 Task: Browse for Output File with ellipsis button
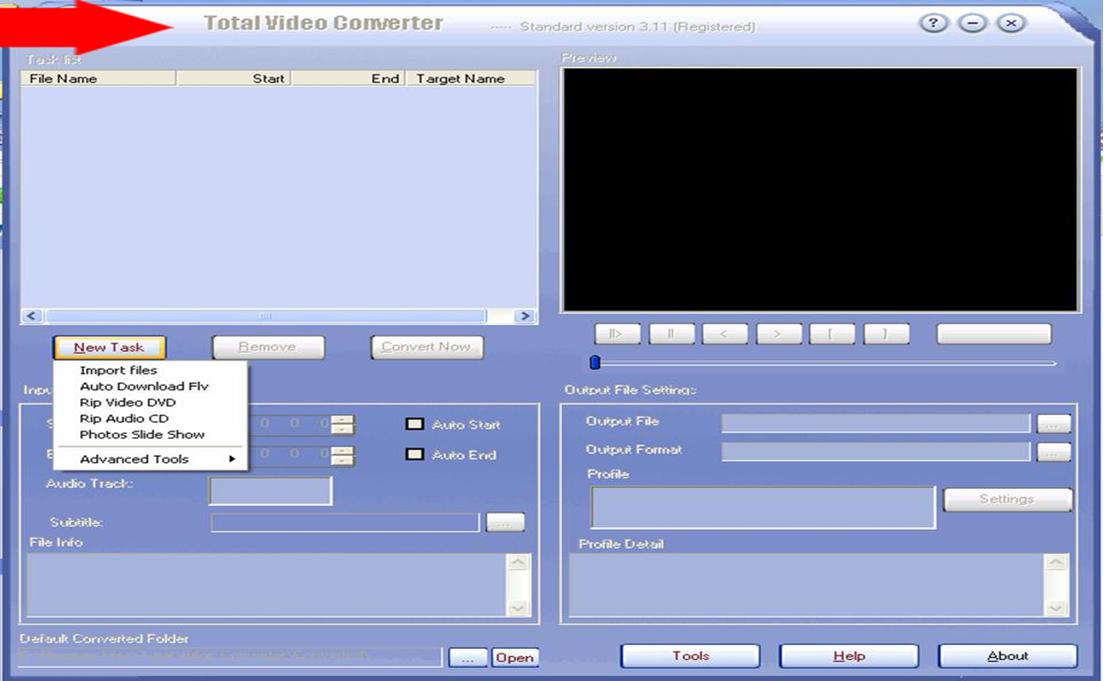(x=1053, y=424)
